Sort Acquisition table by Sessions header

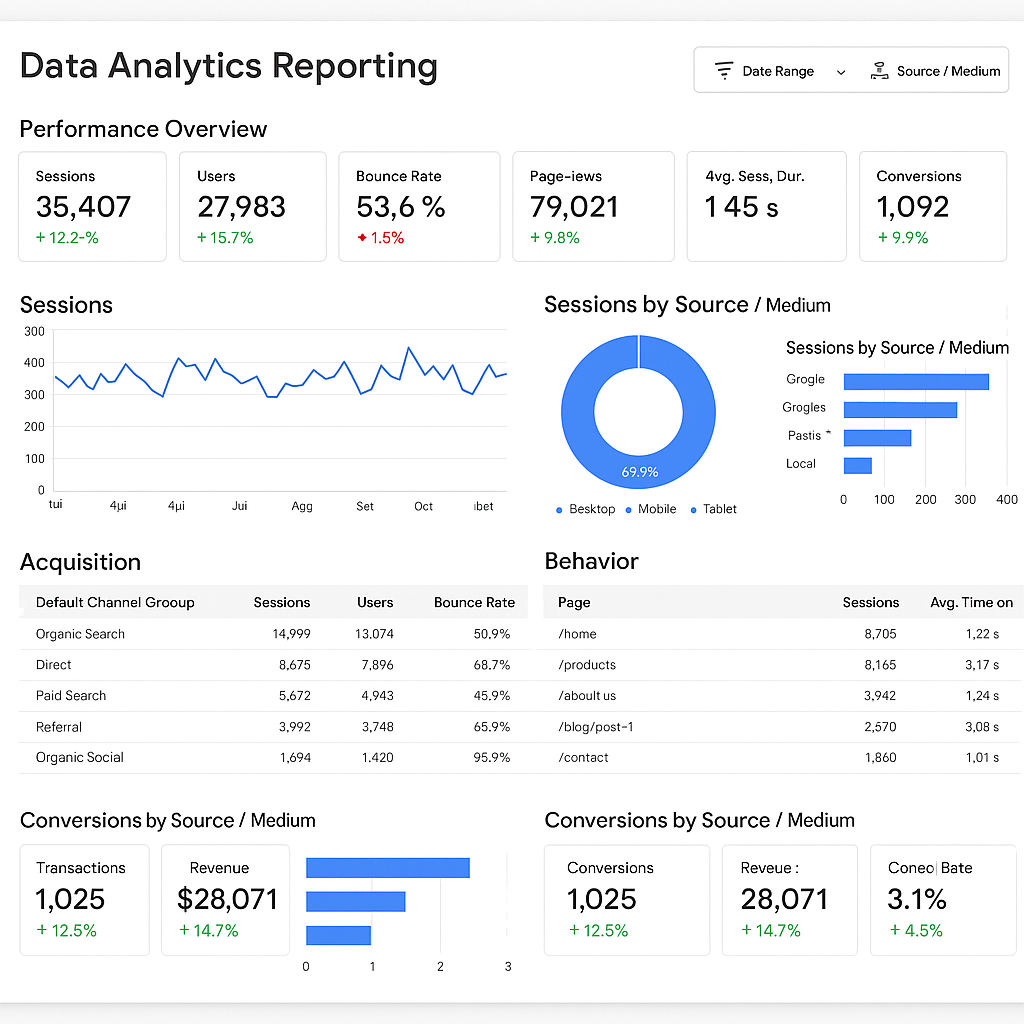click(281, 602)
